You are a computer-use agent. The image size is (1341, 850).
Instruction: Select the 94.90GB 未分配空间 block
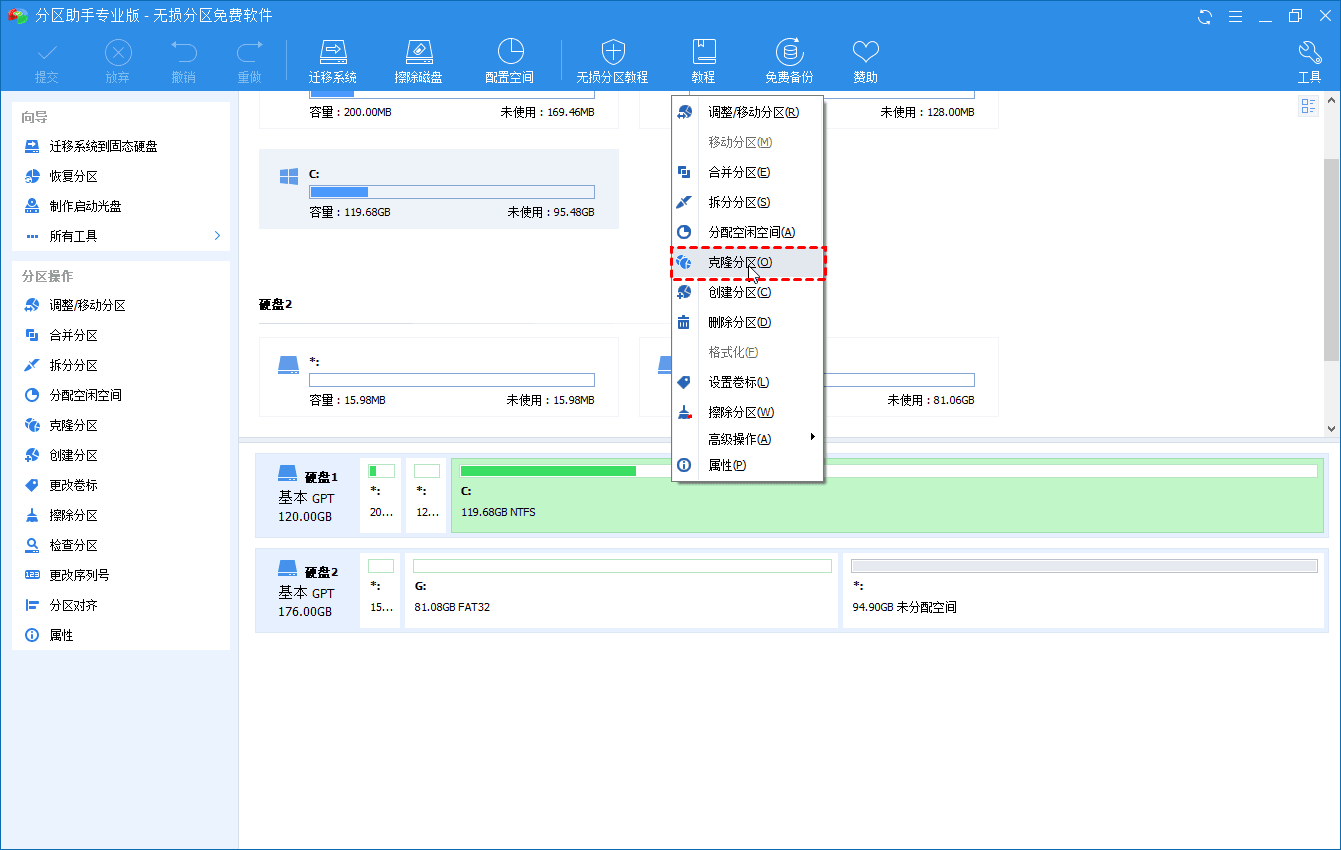point(1084,590)
